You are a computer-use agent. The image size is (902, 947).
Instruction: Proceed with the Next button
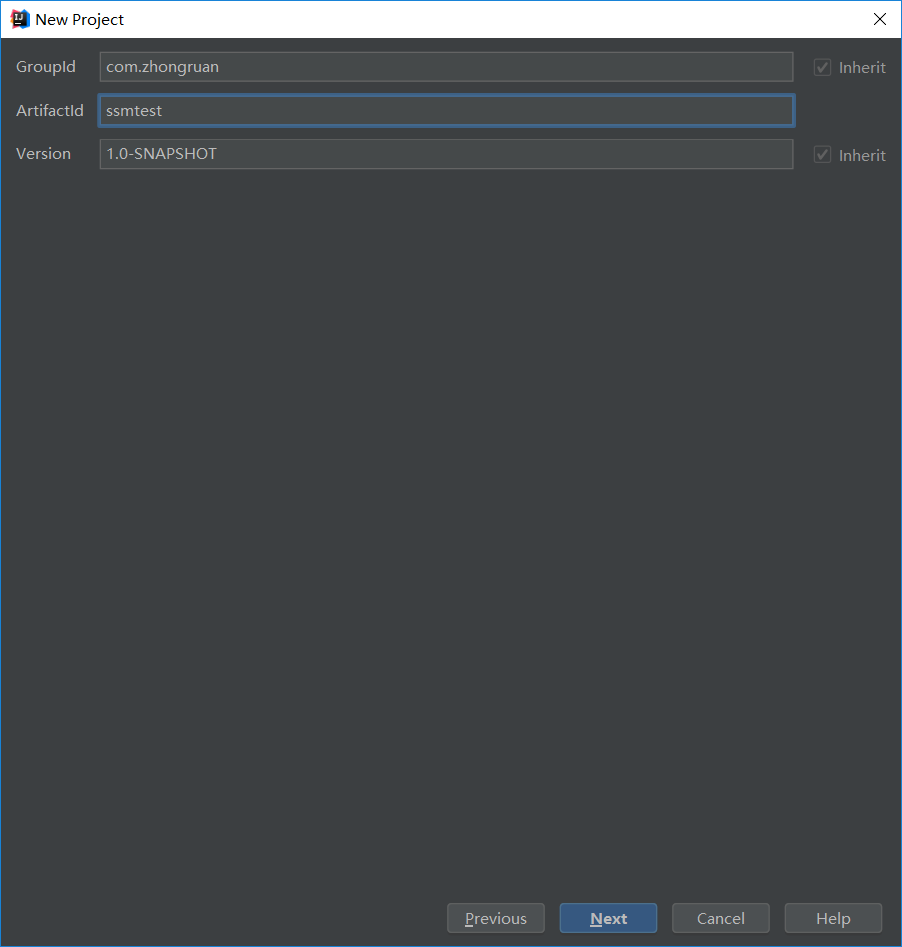608,918
